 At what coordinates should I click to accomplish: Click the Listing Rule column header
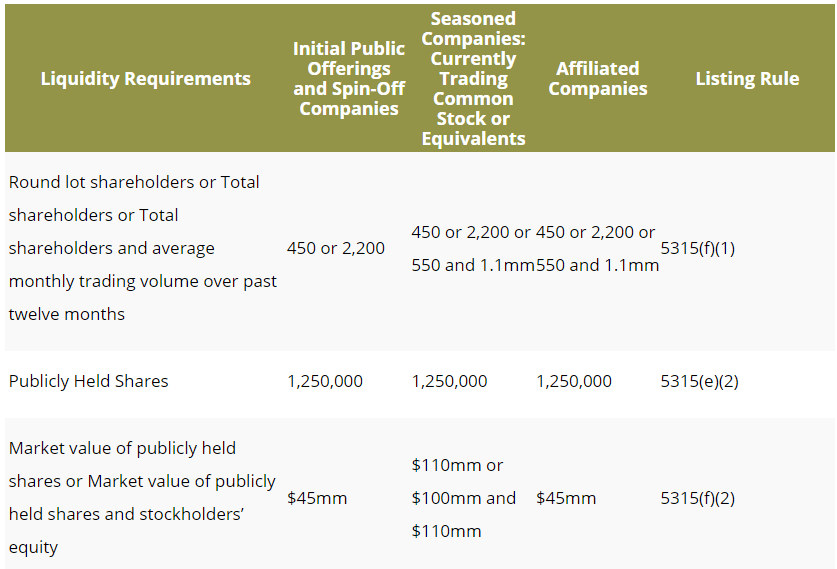click(747, 79)
